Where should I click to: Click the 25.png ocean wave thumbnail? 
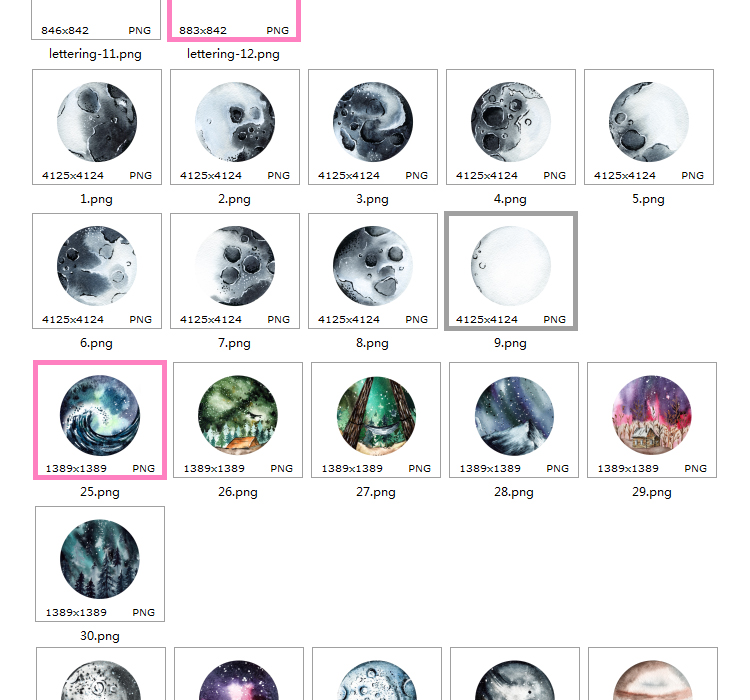[100, 420]
